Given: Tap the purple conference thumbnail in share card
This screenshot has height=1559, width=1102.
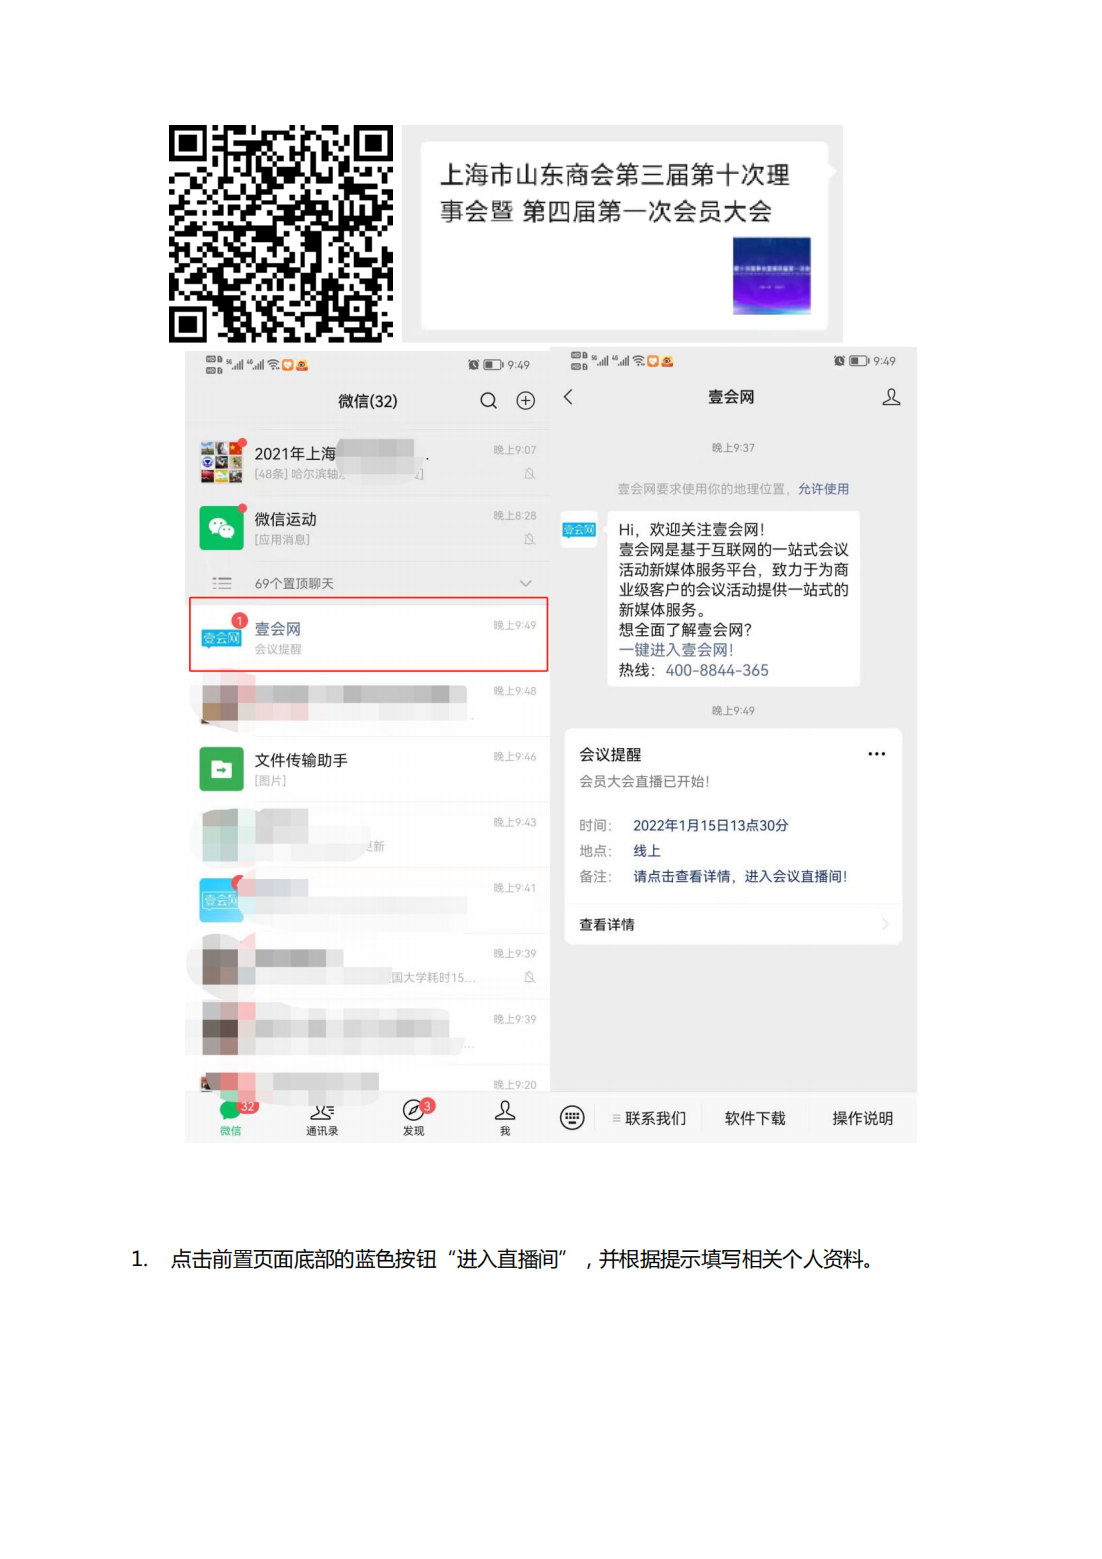Looking at the screenshot, I should (771, 276).
